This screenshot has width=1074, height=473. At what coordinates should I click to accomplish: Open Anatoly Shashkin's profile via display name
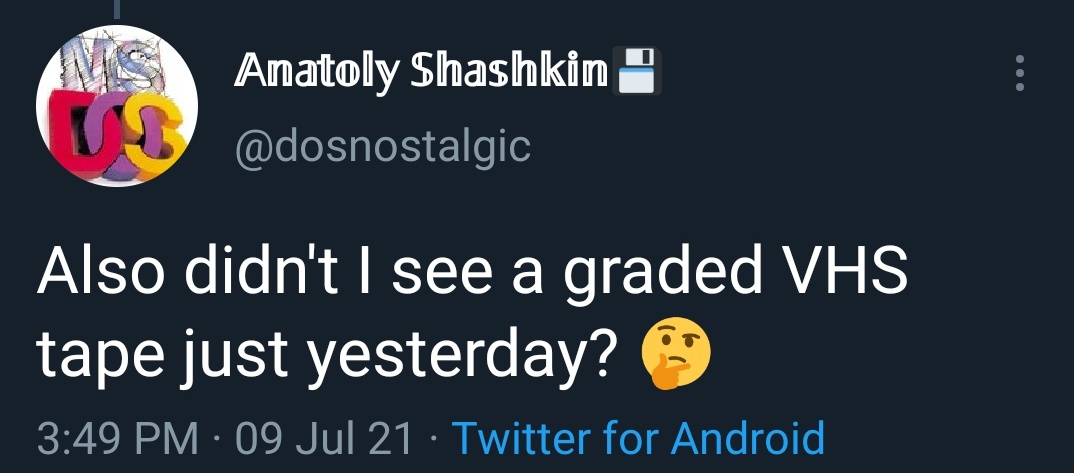point(421,72)
